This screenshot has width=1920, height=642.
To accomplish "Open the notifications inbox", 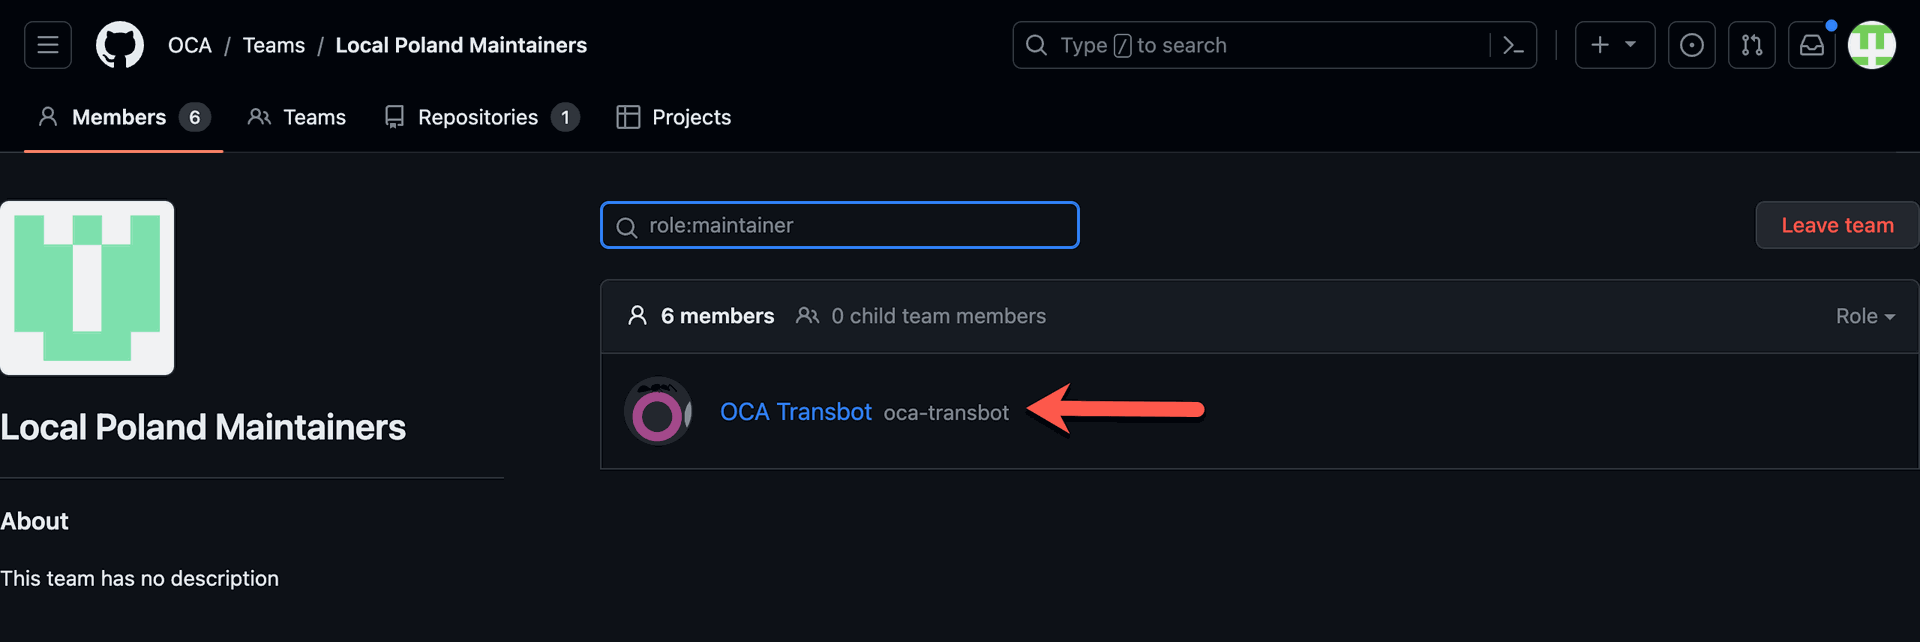I will click(1812, 45).
